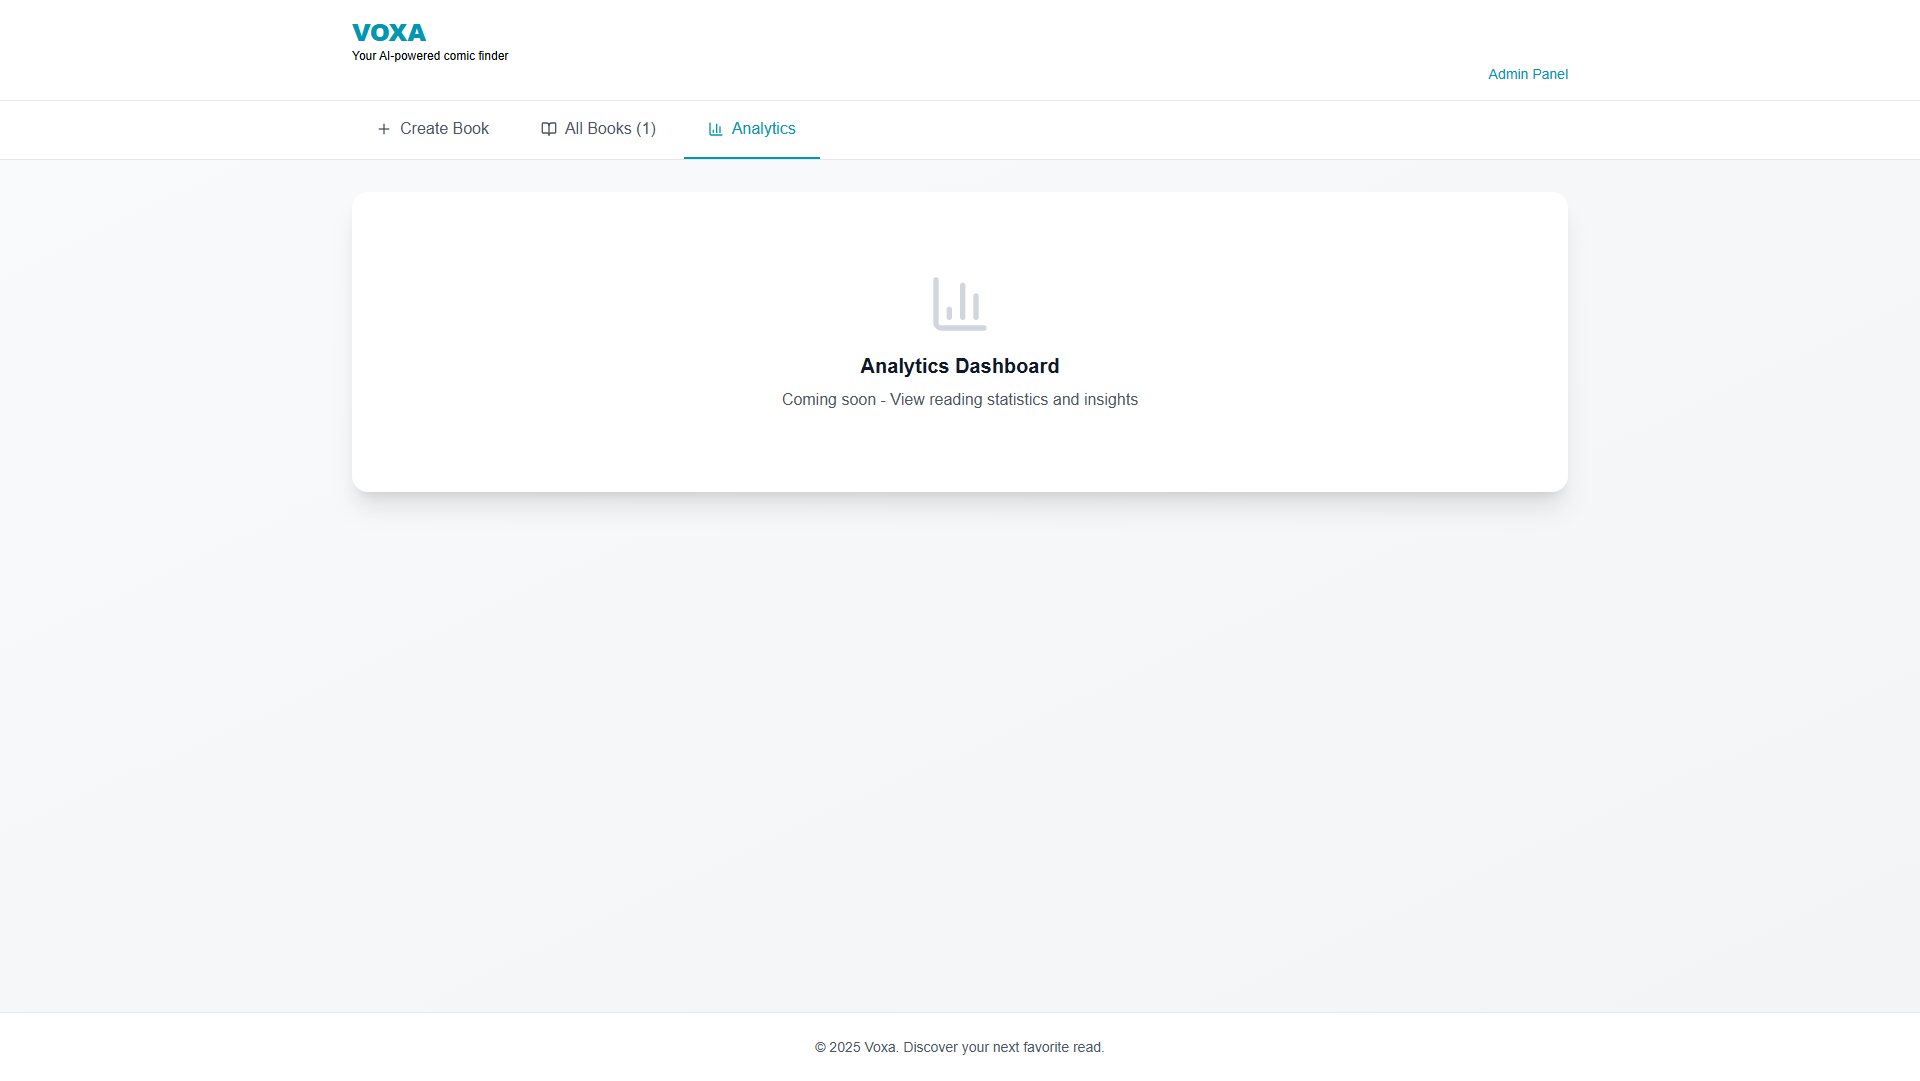
Task: Click the word 'Dashboard' in the heading
Action: (1007, 366)
